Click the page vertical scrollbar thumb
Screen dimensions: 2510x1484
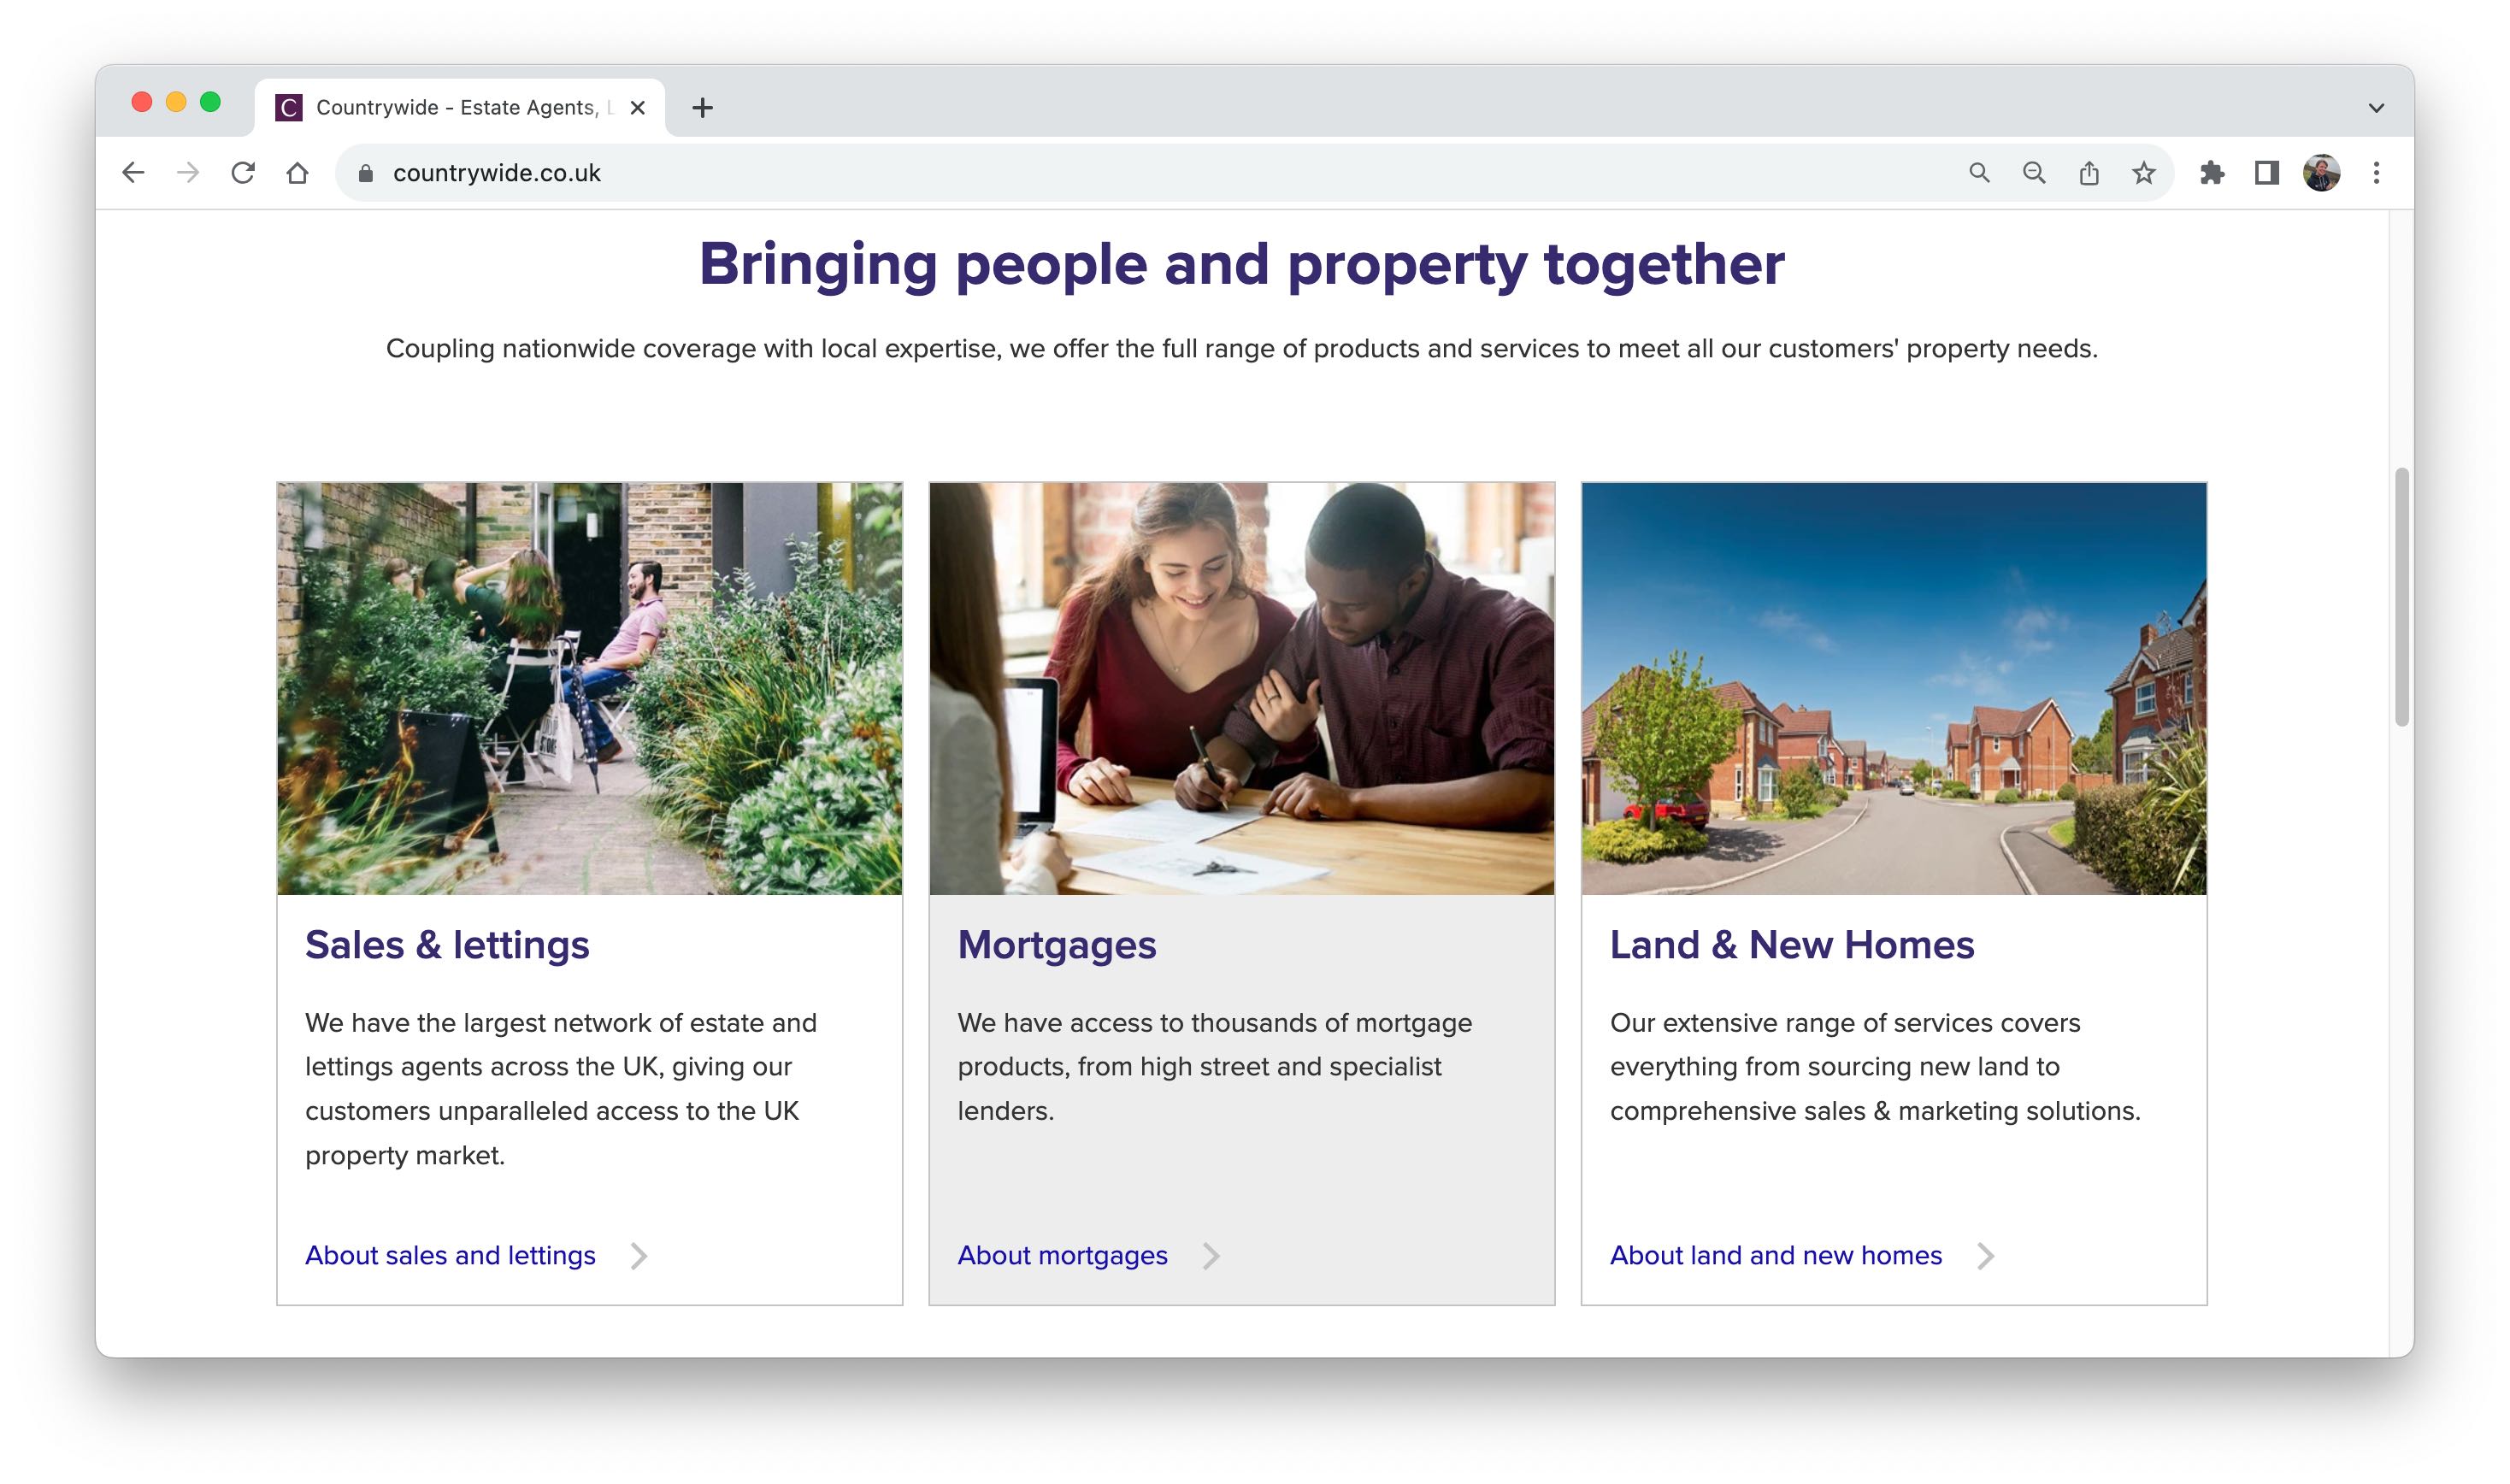[2401, 597]
